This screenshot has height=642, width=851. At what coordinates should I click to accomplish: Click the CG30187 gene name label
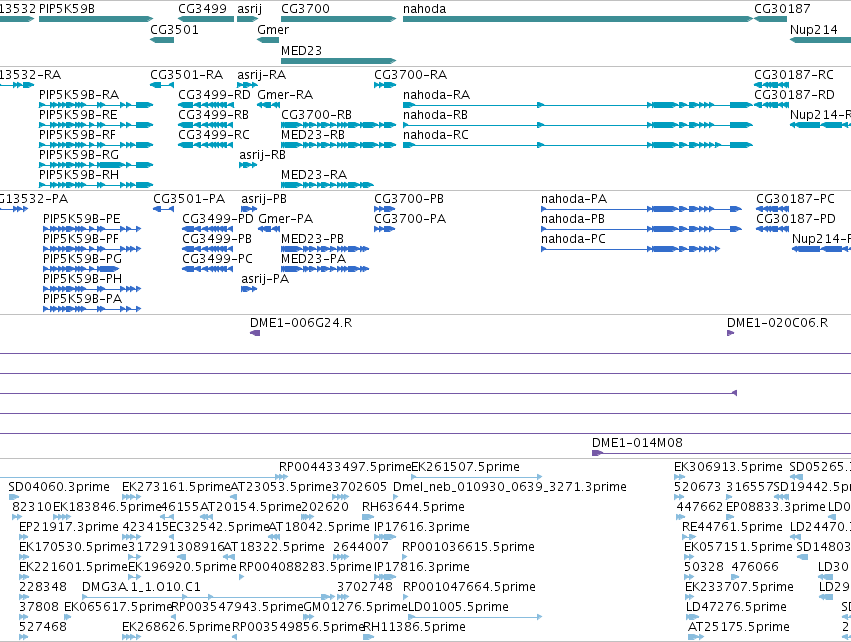[x=782, y=9]
